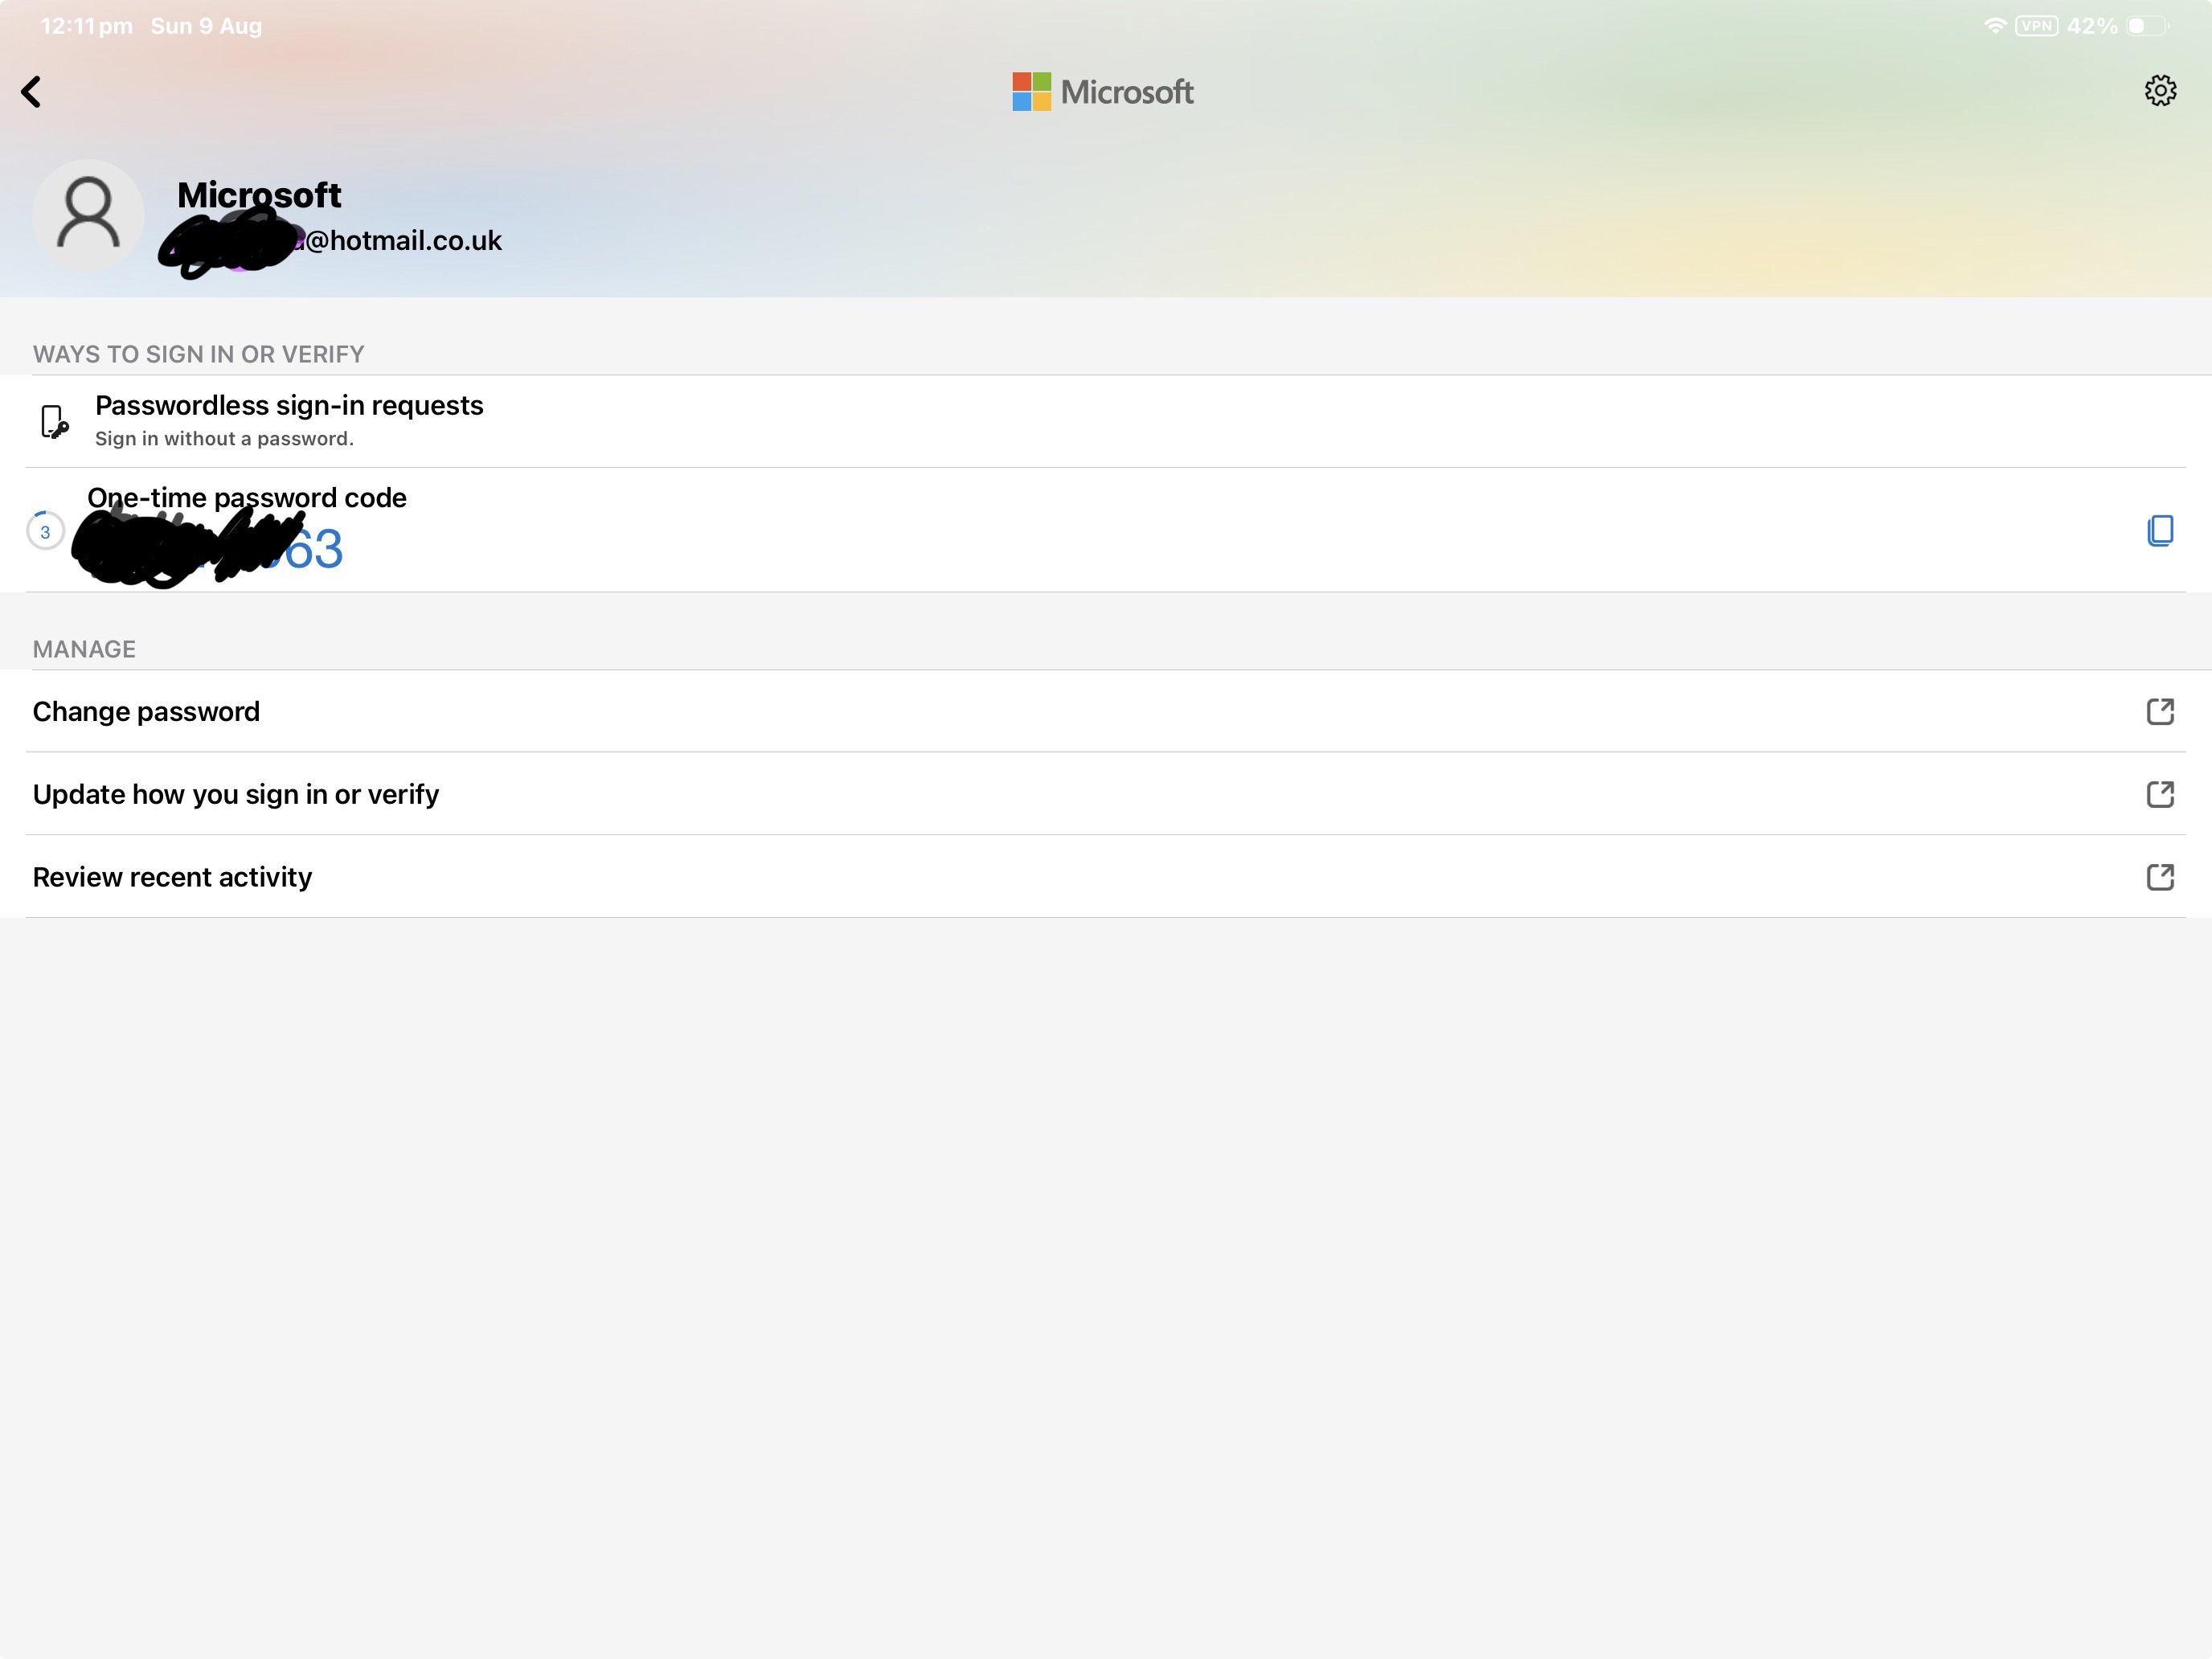Open Review recent activity
The height and width of the screenshot is (1659, 2212).
click(1106, 877)
